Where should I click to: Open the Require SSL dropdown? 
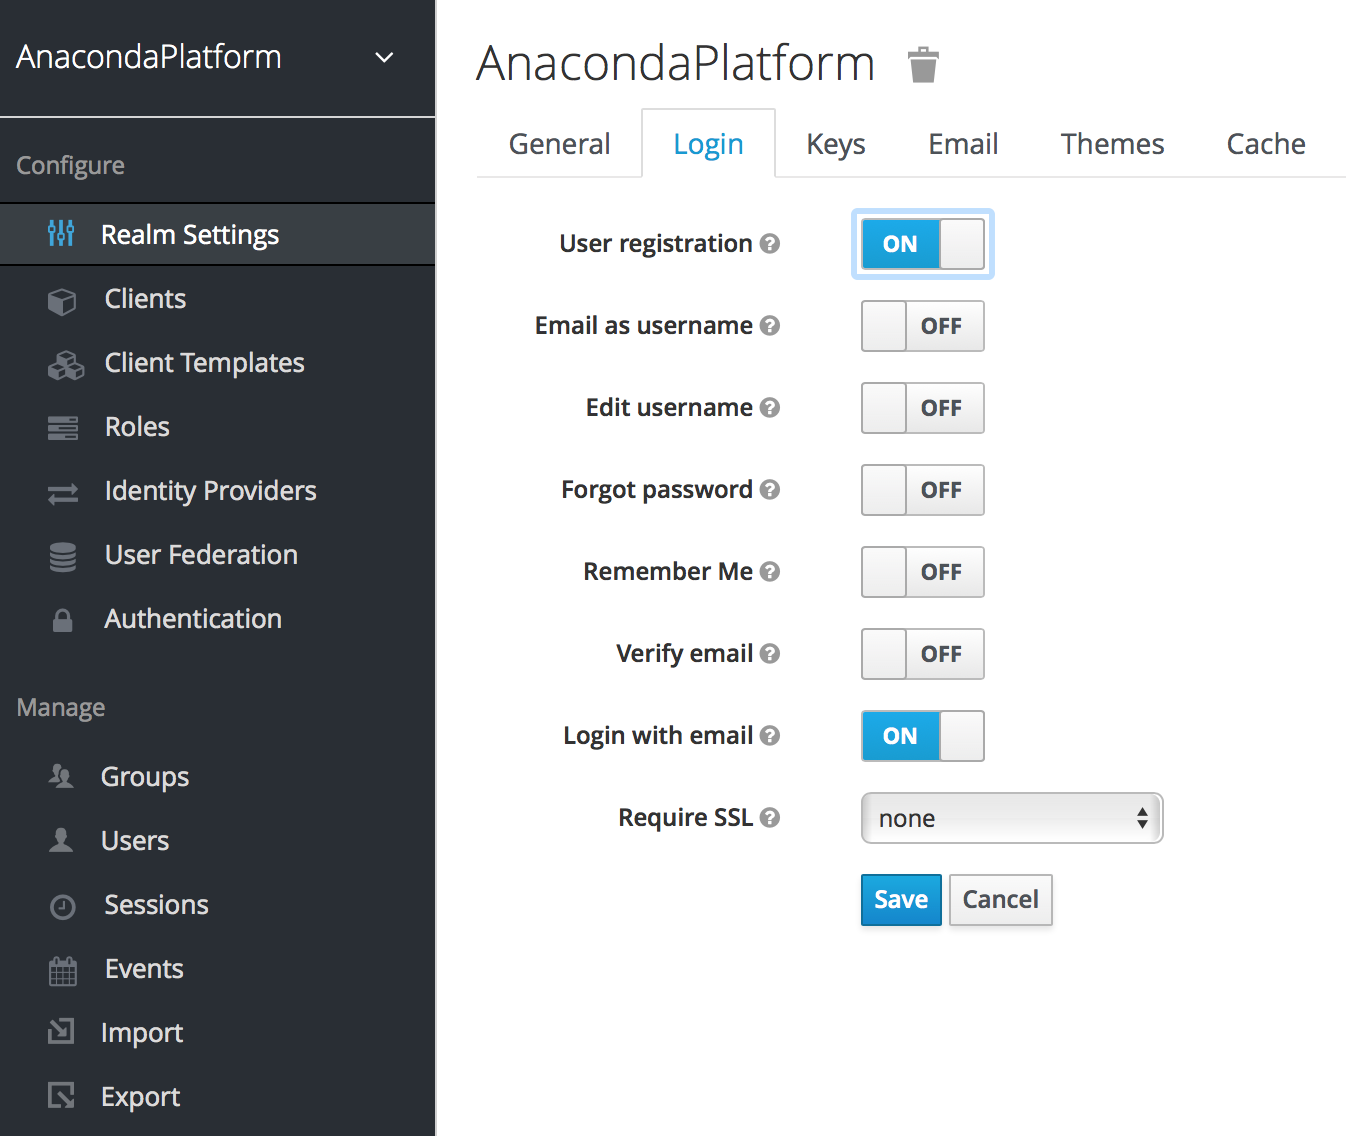pyautogui.click(x=1012, y=818)
